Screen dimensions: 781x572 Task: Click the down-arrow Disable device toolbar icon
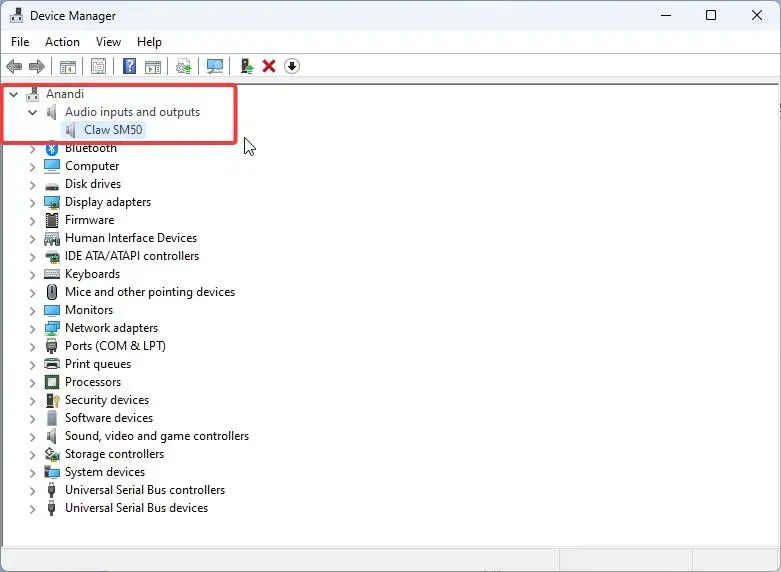point(292,66)
